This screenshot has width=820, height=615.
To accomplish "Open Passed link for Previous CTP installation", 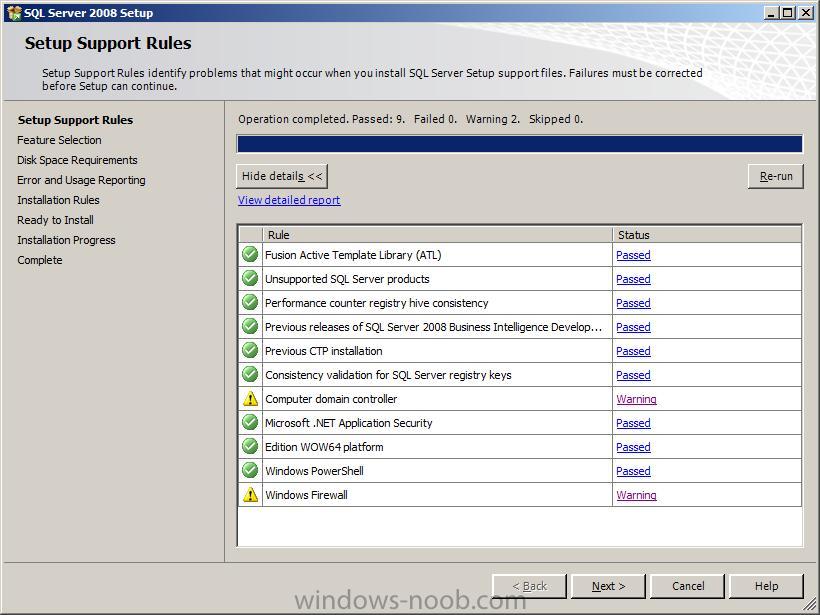I will (633, 351).
